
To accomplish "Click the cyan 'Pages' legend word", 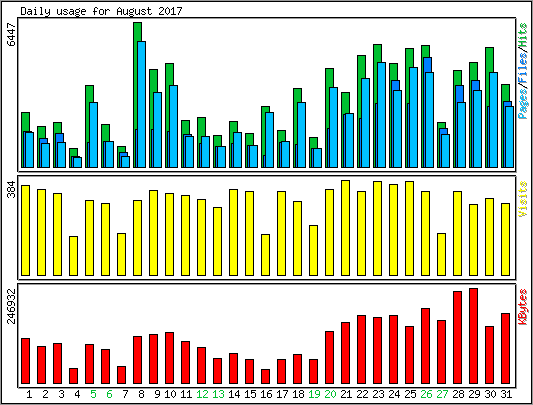I will 522,103.
